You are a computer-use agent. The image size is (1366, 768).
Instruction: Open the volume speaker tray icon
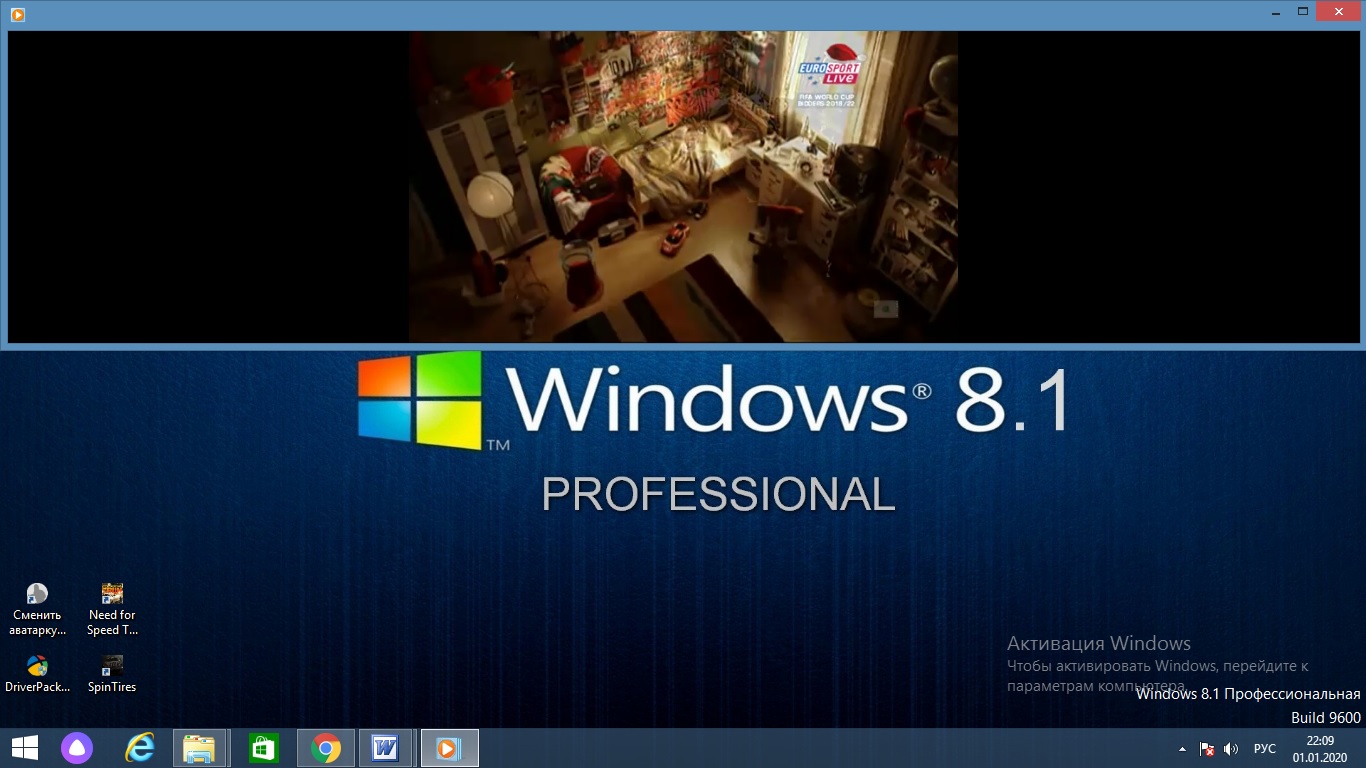(1231, 749)
